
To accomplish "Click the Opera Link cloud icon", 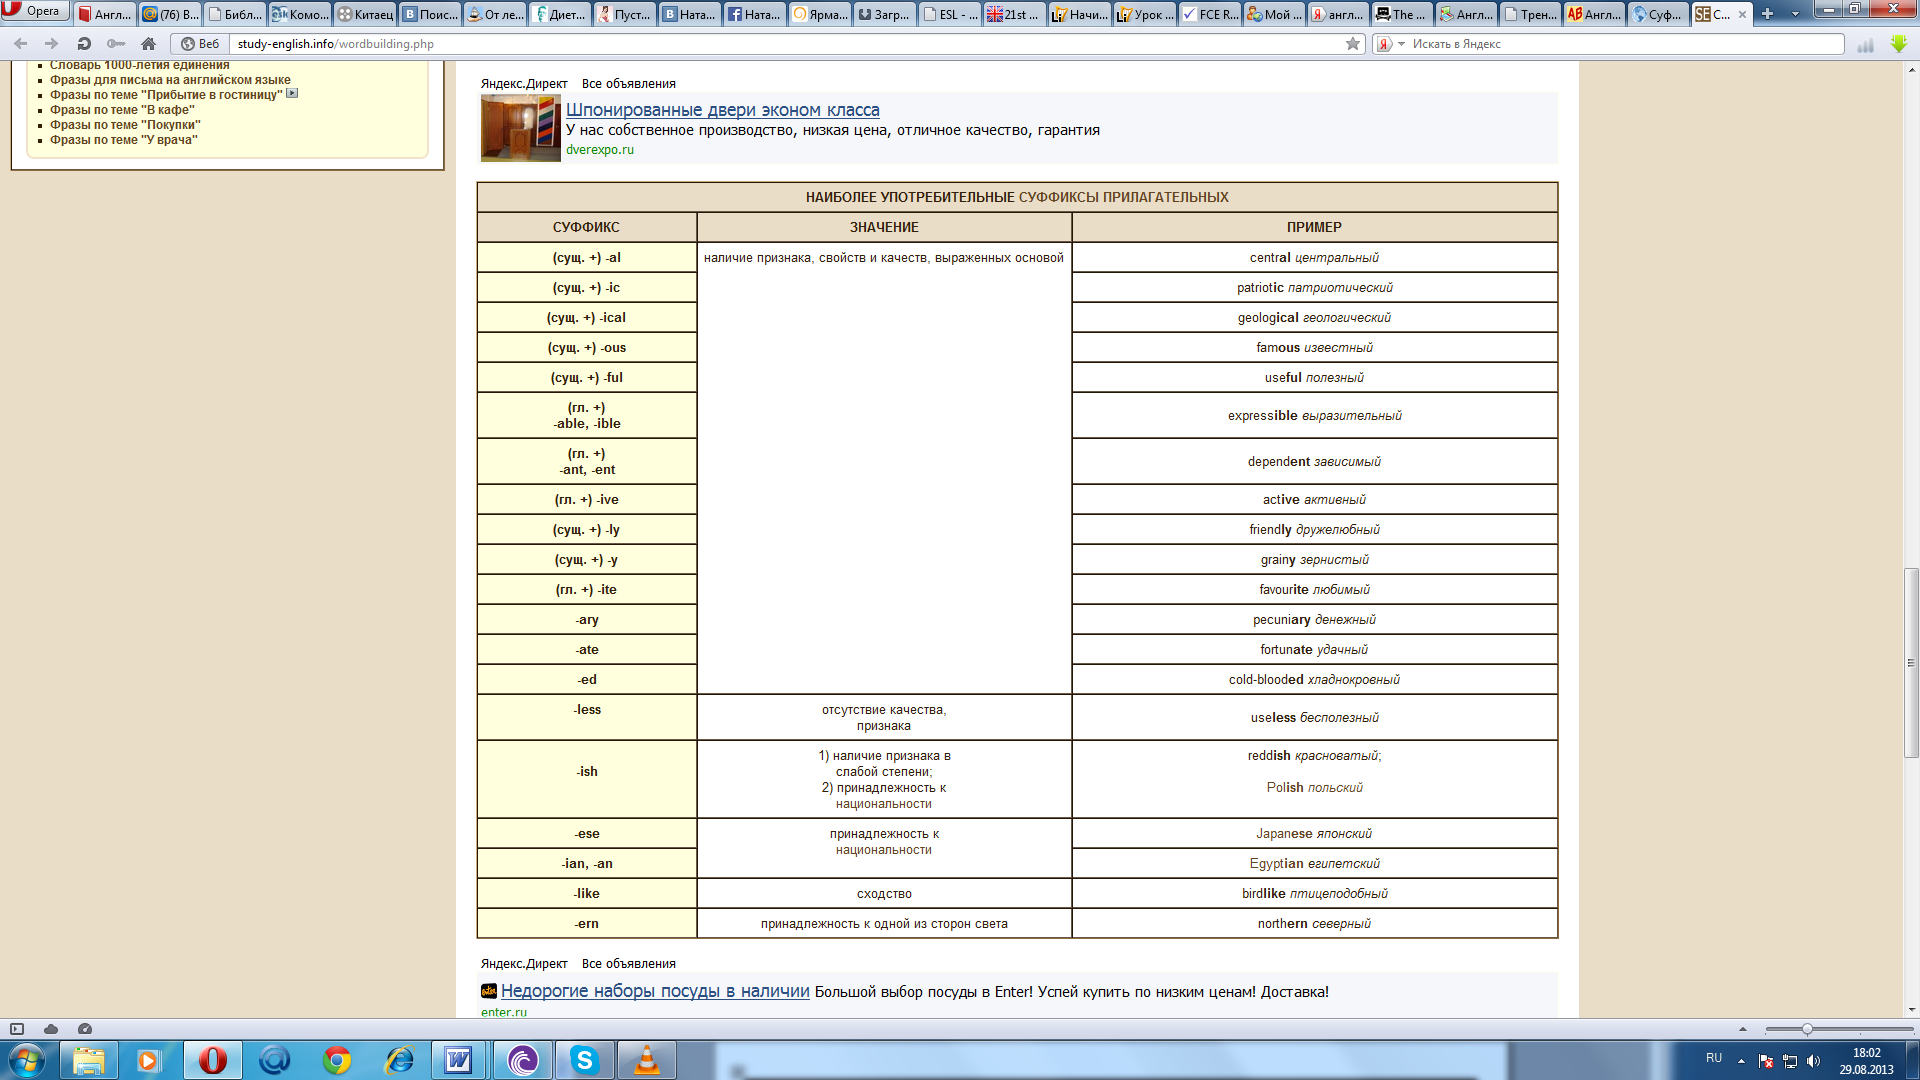I will tap(51, 1029).
